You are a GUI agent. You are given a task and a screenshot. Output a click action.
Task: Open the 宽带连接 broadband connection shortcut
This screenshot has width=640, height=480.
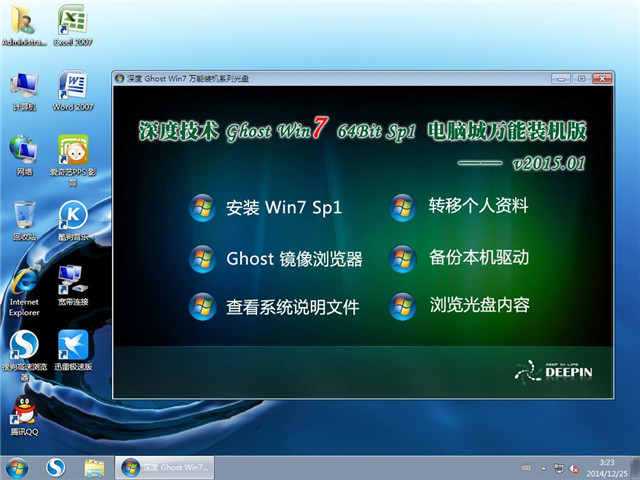coord(73,285)
